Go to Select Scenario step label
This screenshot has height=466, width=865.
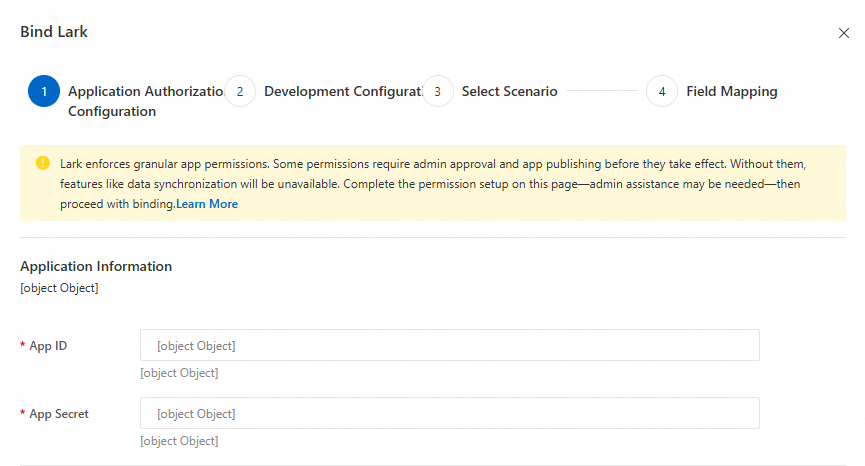[509, 91]
